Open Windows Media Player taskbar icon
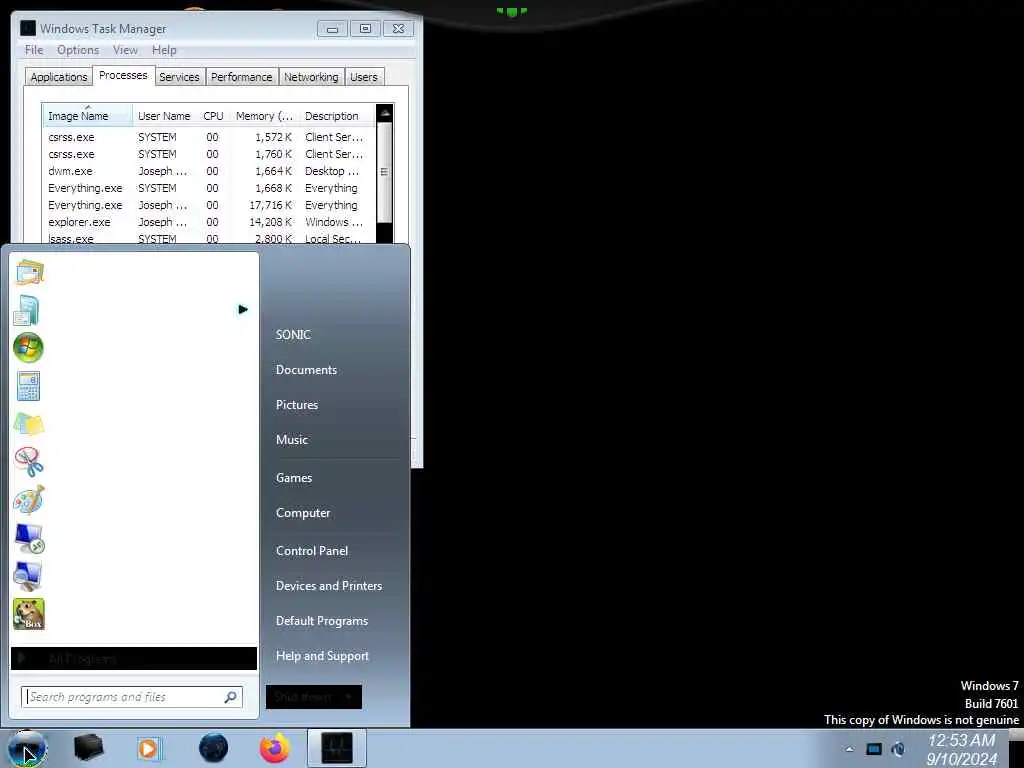 (x=150, y=748)
